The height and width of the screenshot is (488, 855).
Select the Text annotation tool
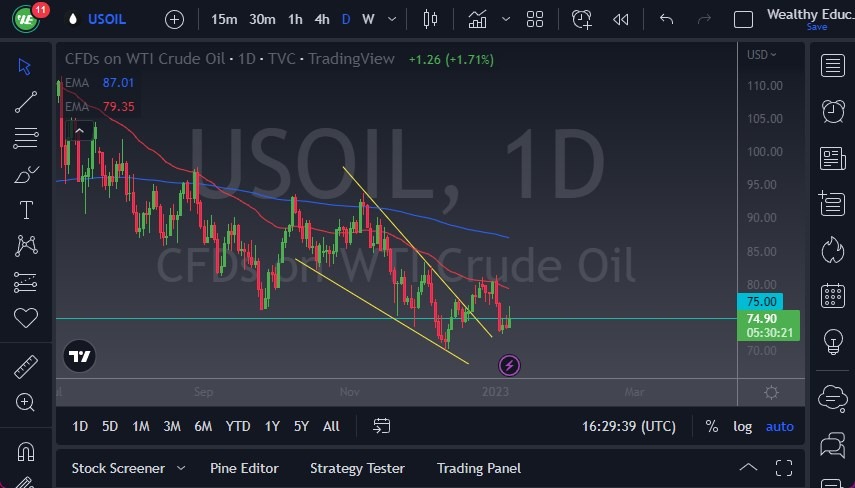(x=26, y=210)
